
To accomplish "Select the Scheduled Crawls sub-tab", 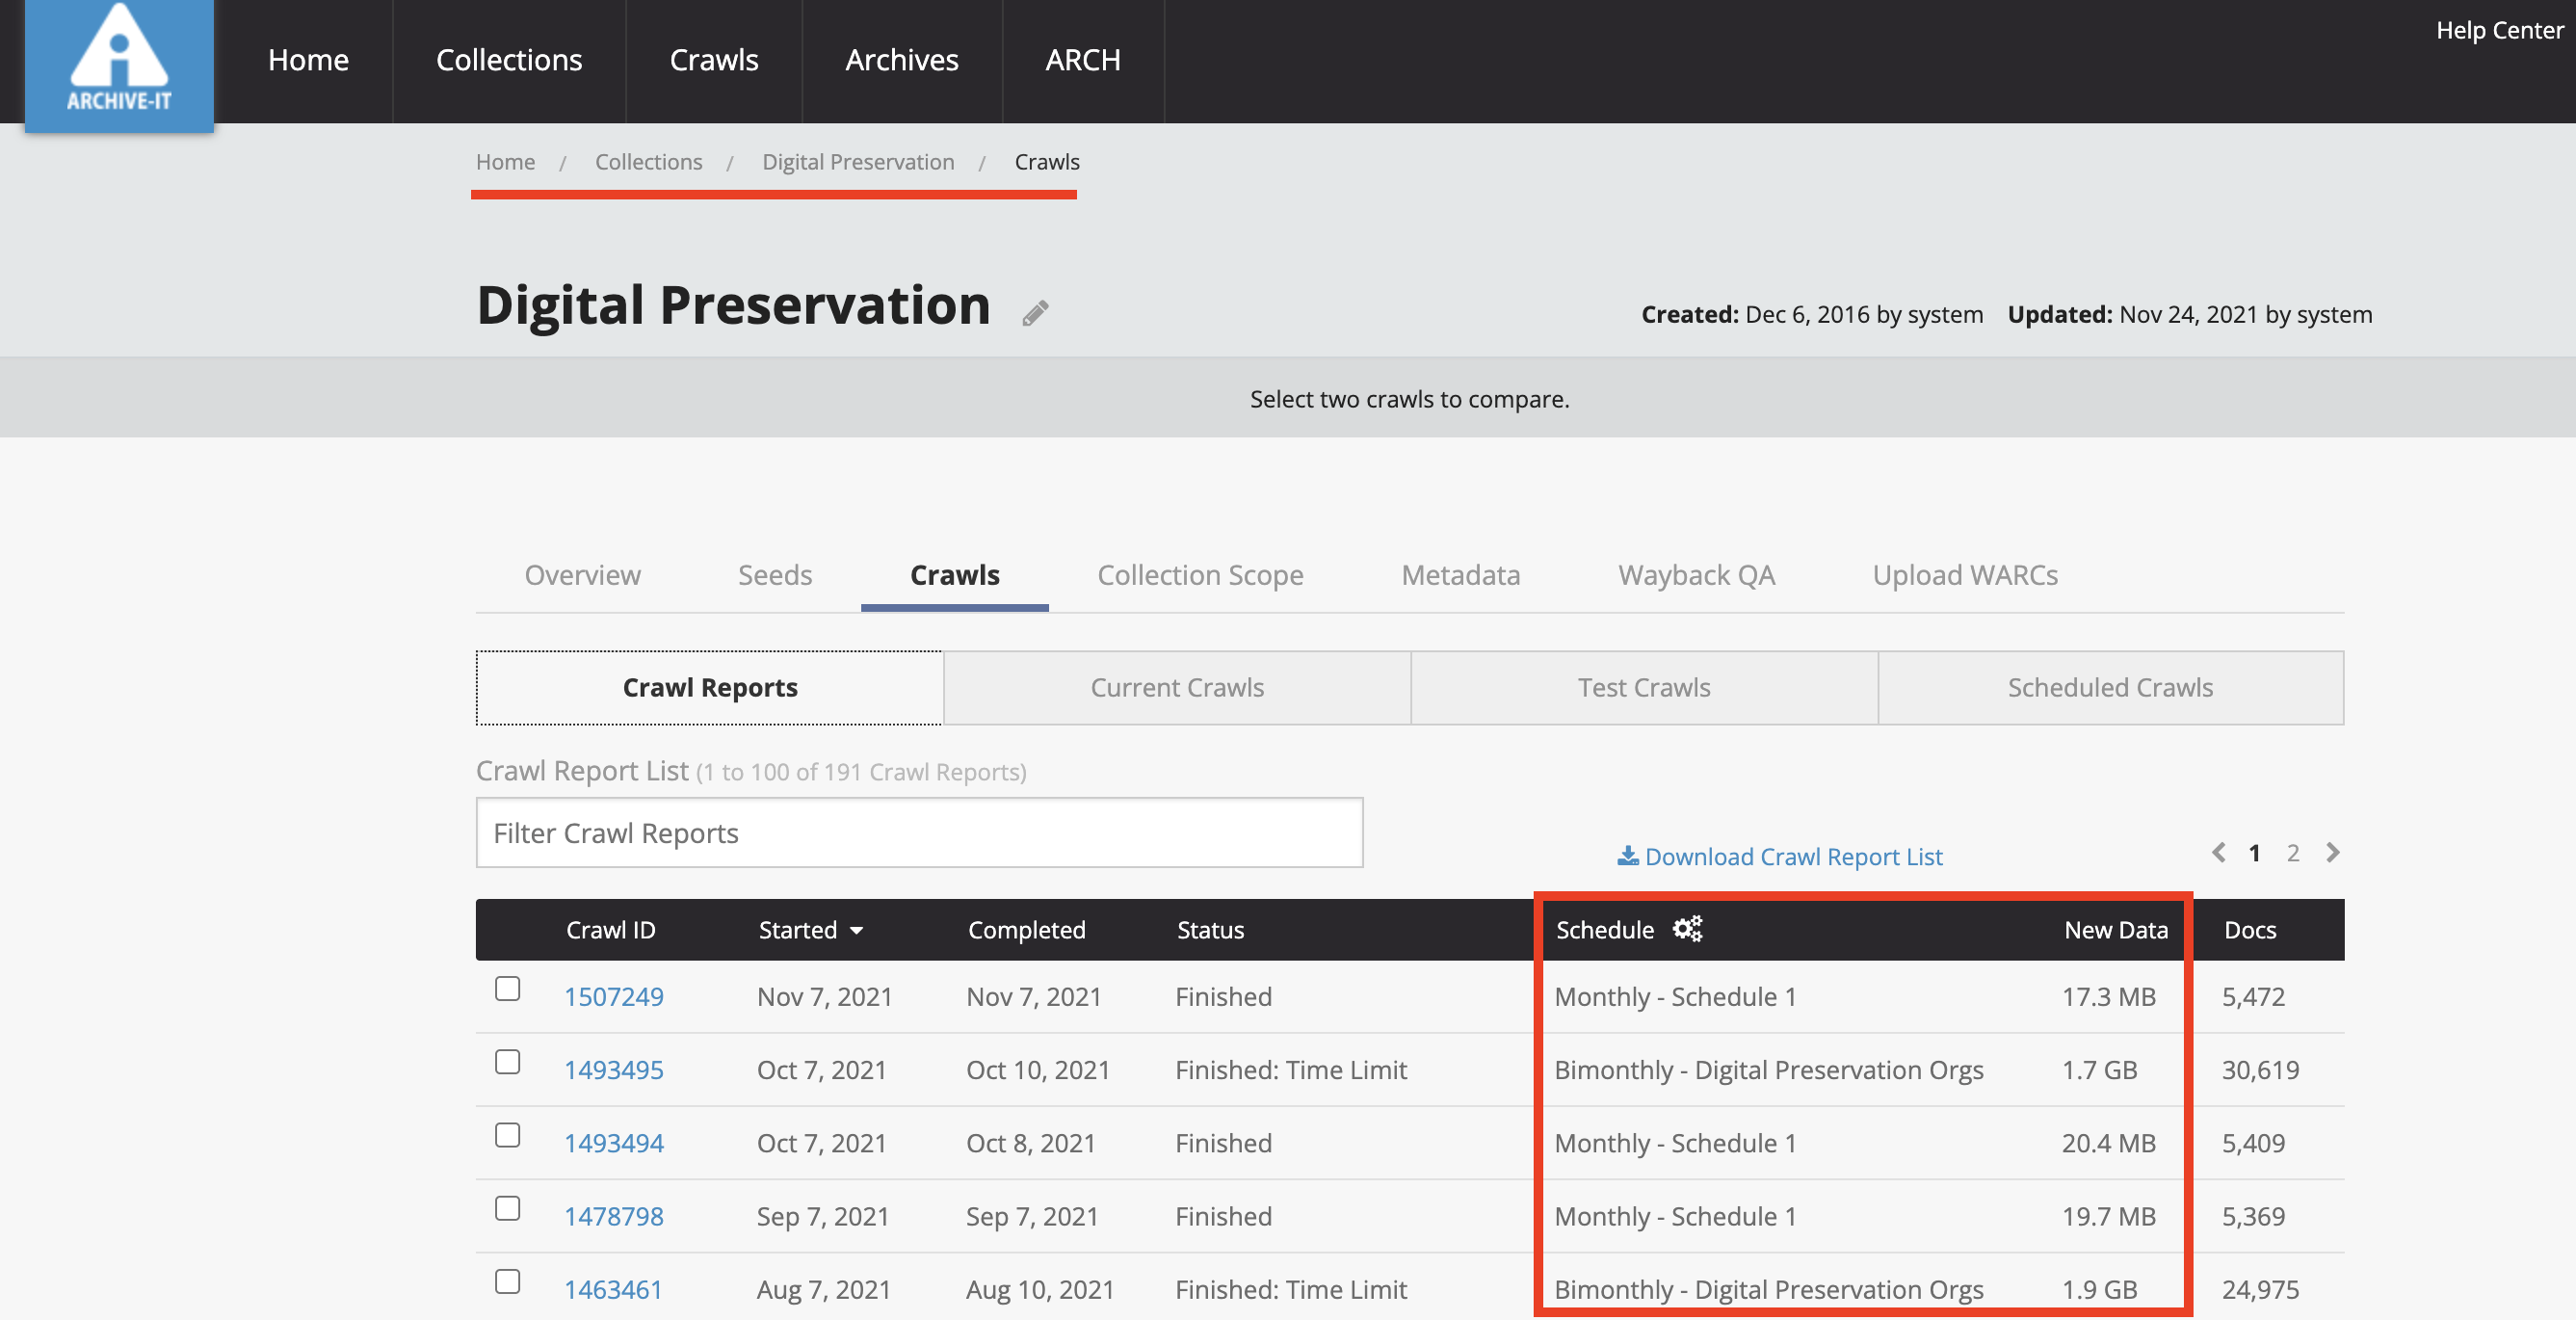I will point(2110,688).
